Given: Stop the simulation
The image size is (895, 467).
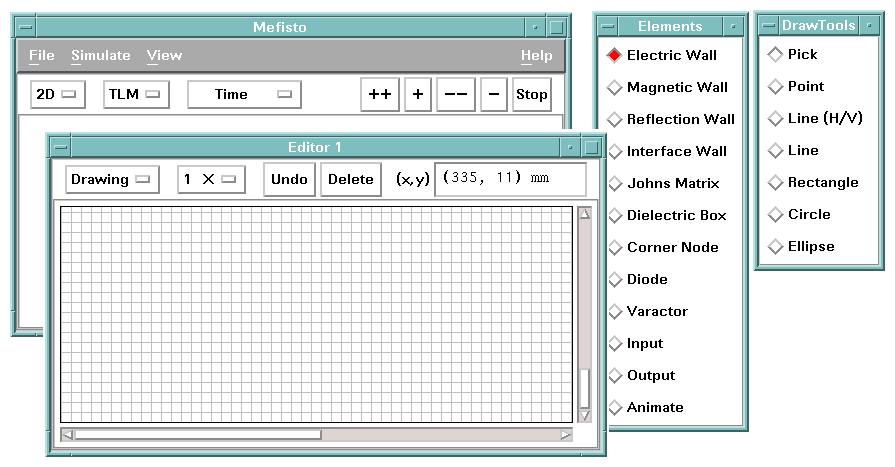Looking at the screenshot, I should tap(531, 94).
